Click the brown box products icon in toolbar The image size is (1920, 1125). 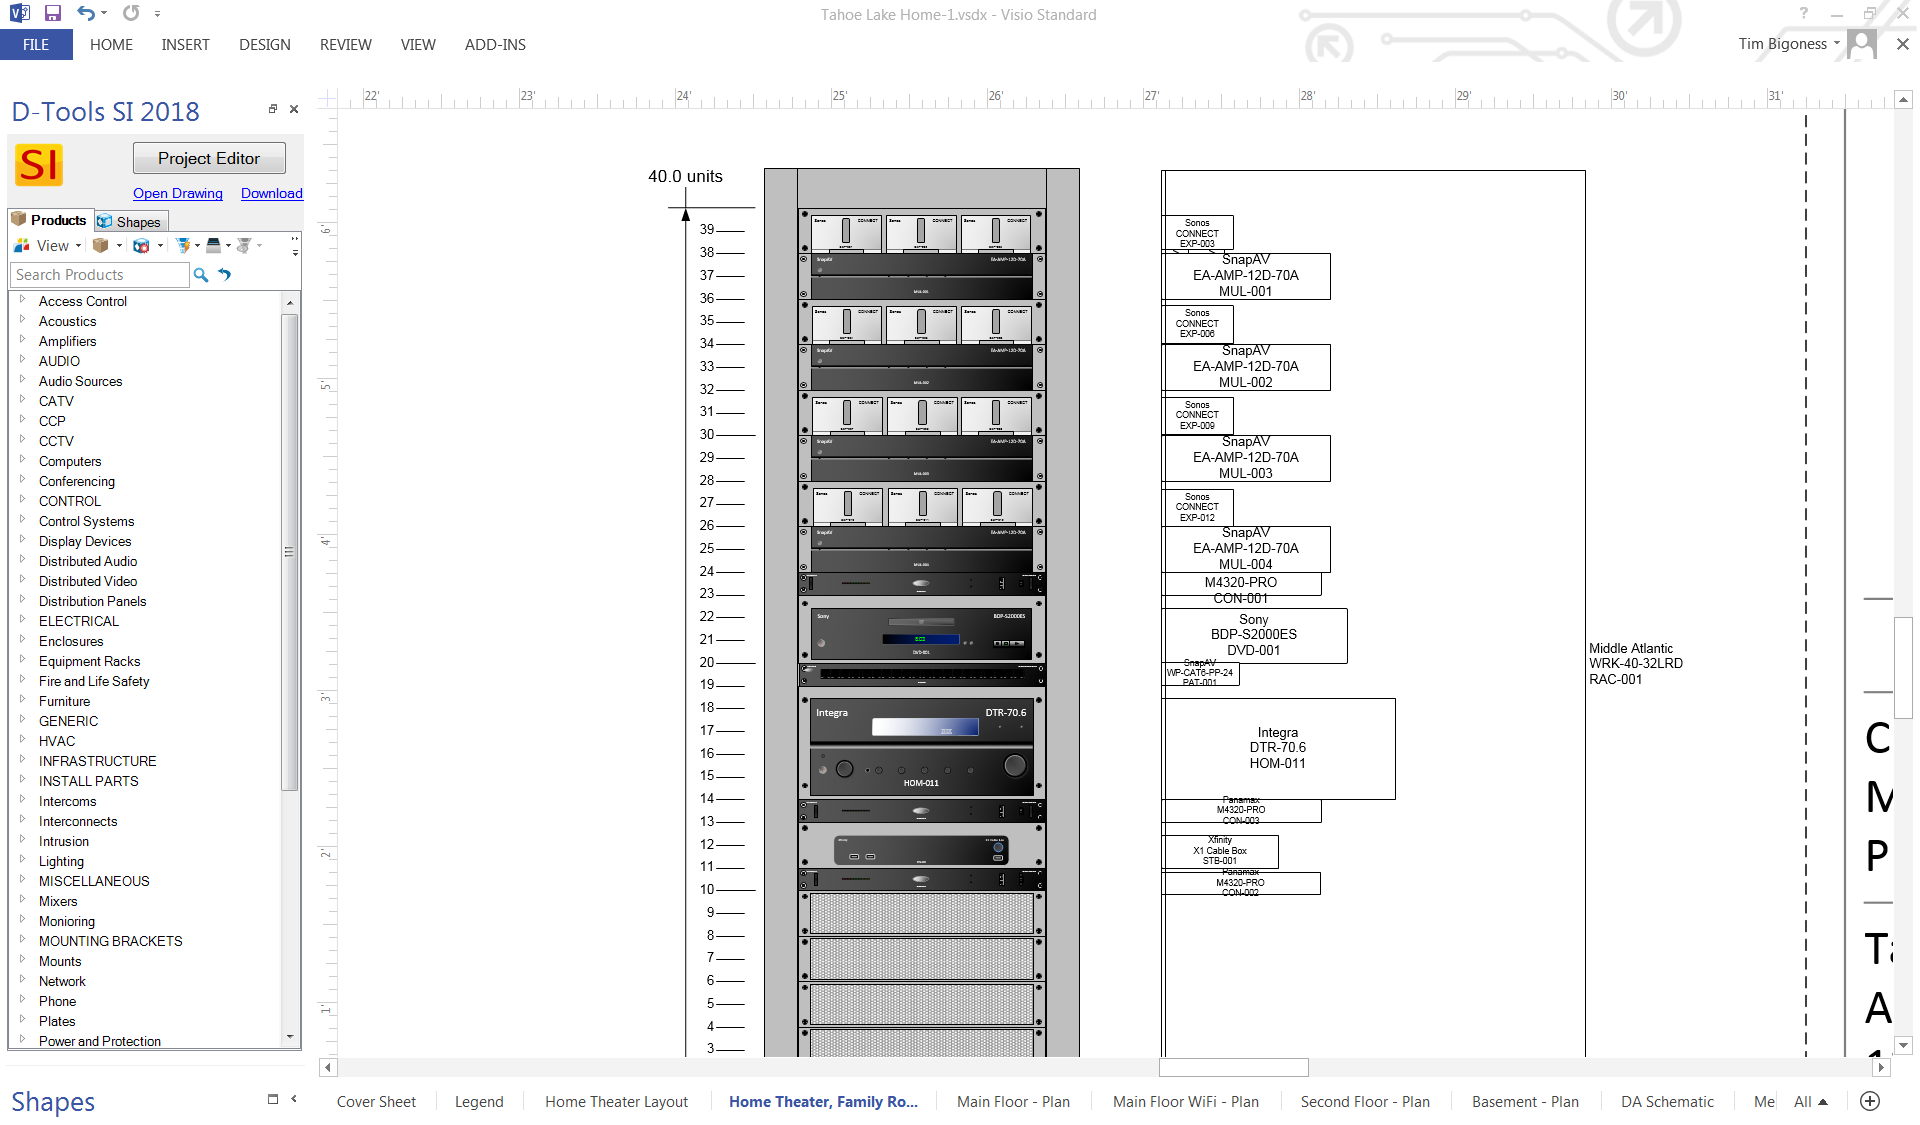coord(100,245)
